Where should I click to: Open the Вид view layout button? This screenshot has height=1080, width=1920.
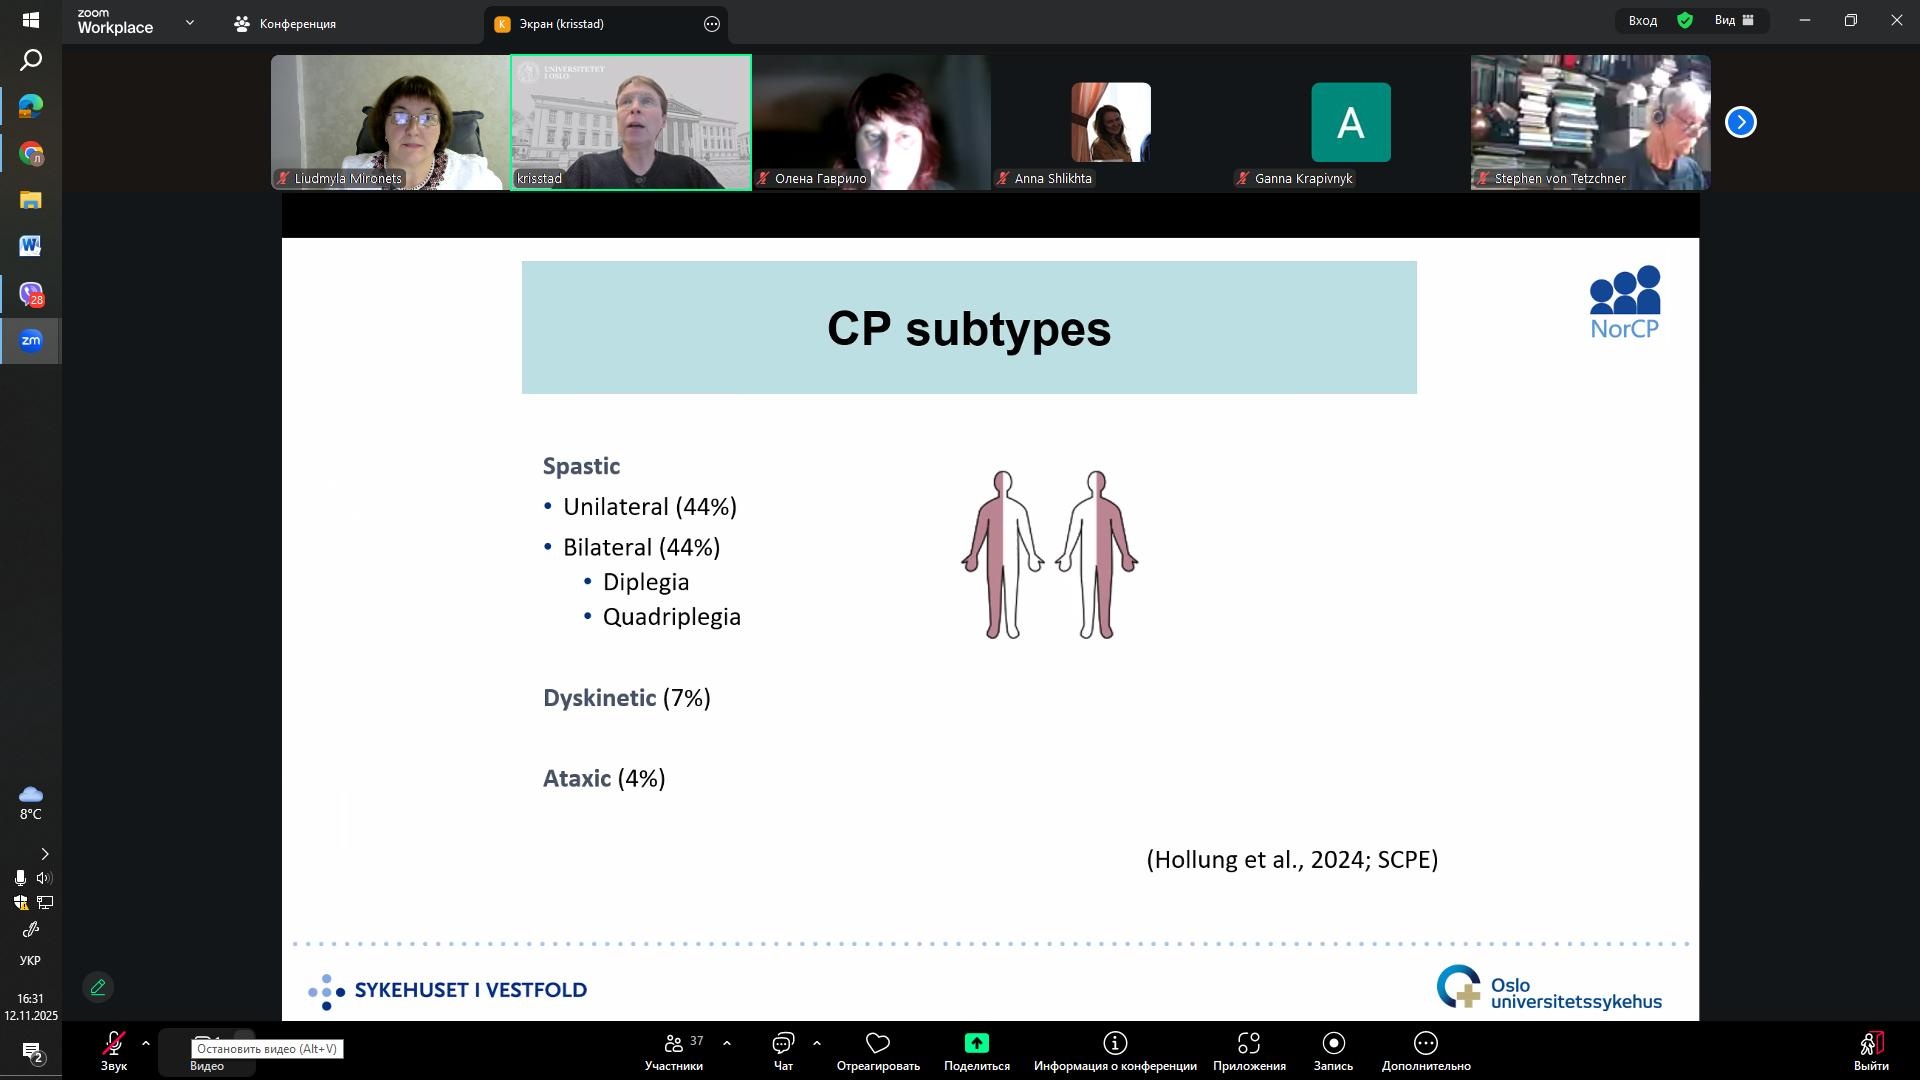click(x=1734, y=20)
